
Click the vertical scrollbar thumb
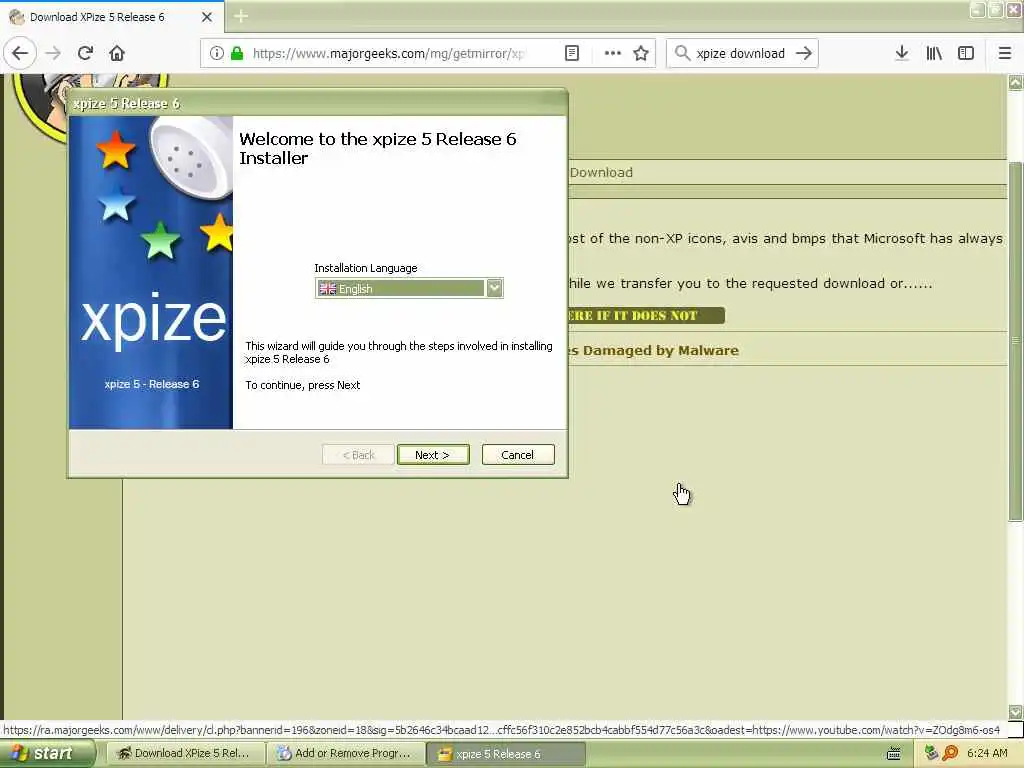1016,340
